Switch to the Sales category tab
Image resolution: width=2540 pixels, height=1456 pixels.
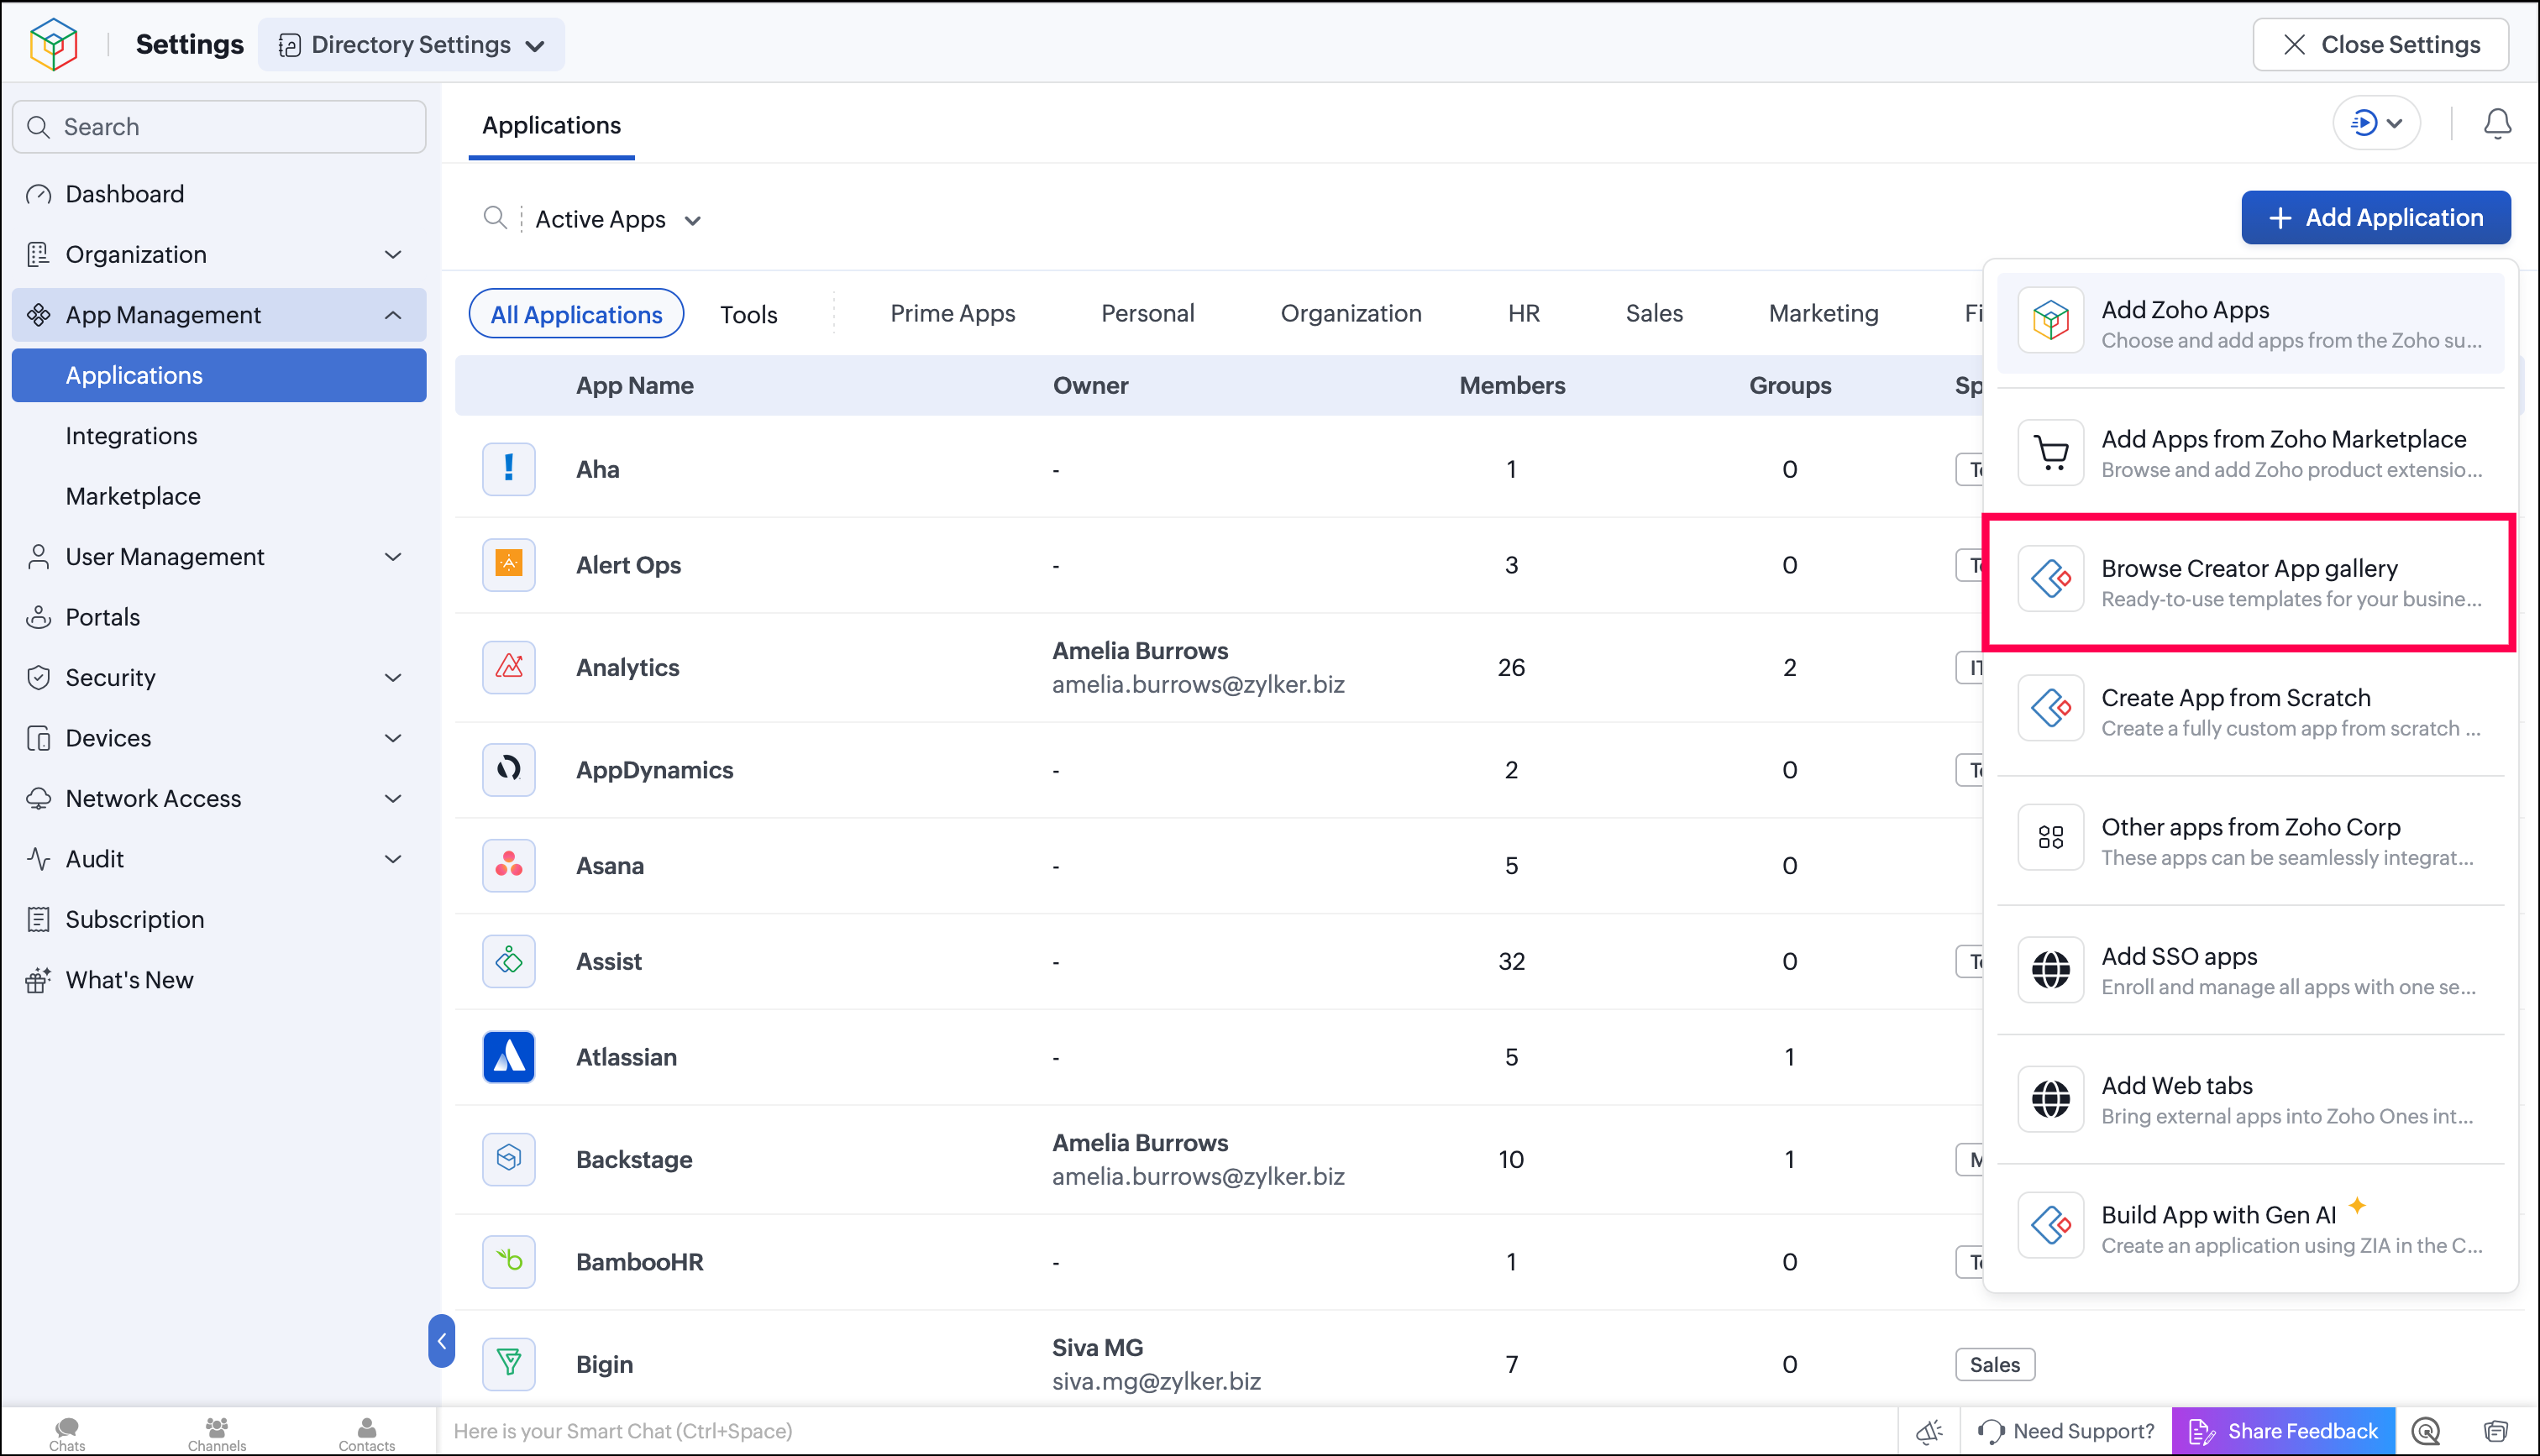click(x=1654, y=313)
